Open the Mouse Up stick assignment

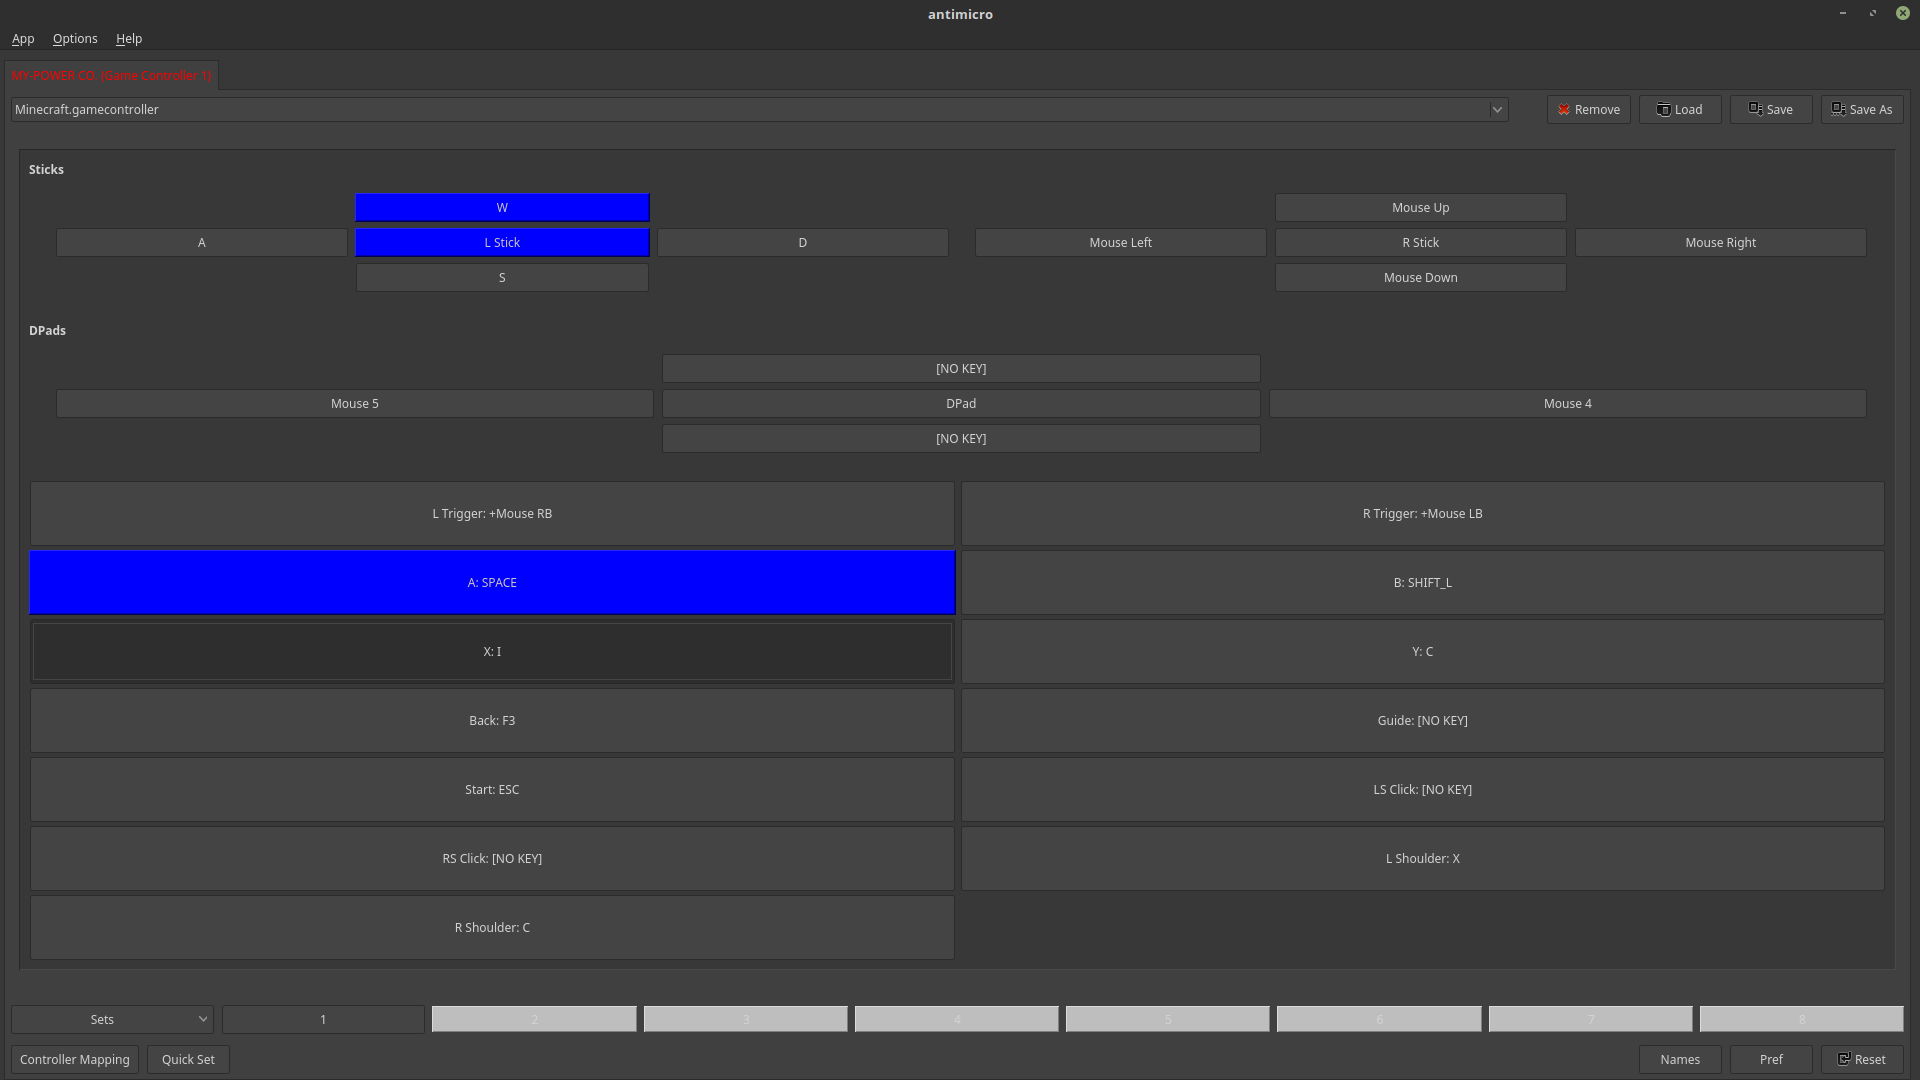(x=1420, y=207)
